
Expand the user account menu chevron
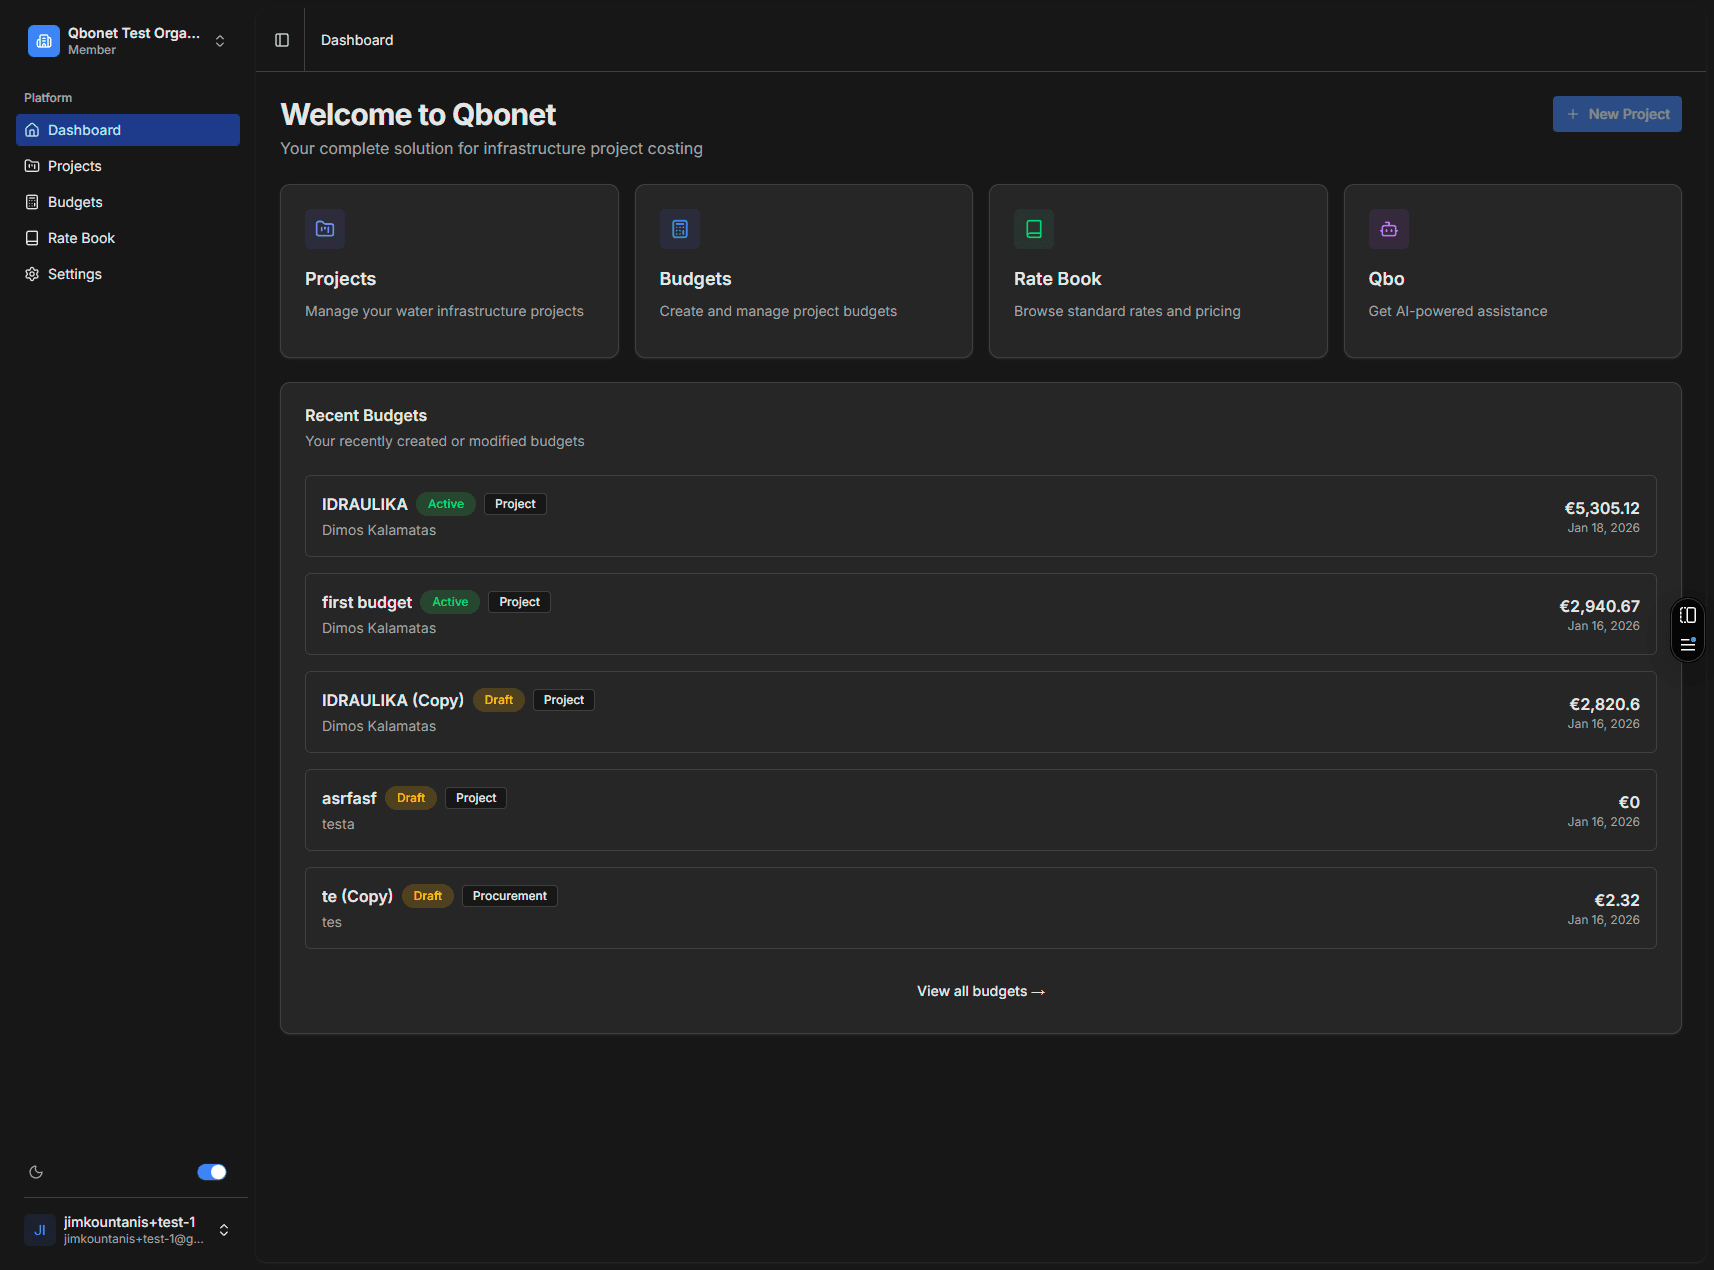[224, 1230]
